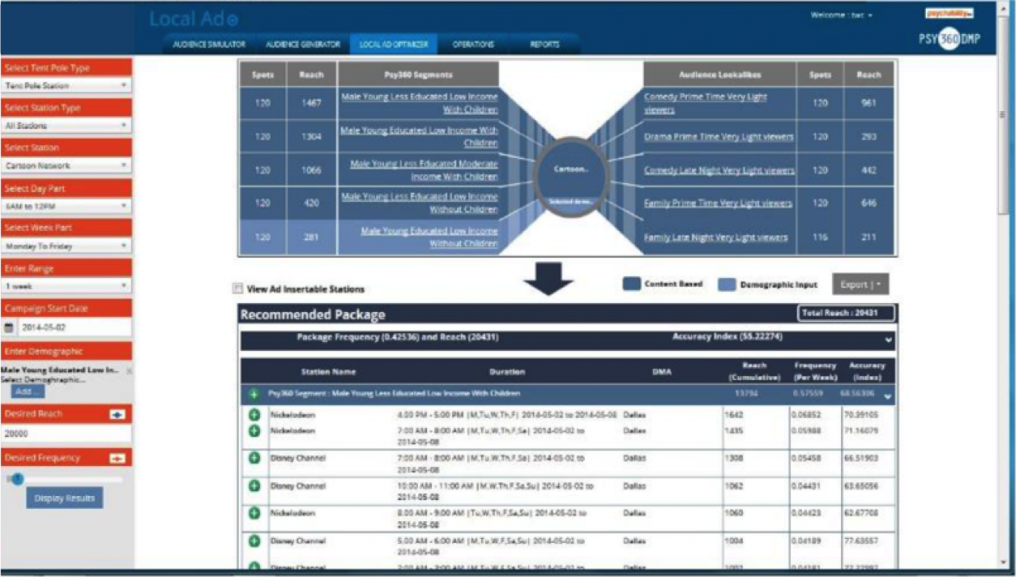Click reach value 961 in lookalikes table
Viewport: 1024px width, 577px height.
click(x=869, y=103)
